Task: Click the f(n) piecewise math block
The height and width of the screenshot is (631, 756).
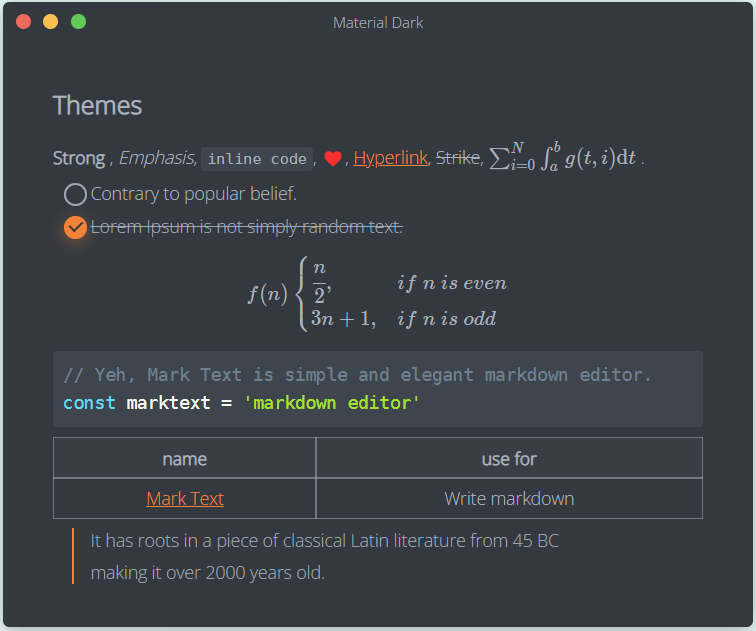Action: tap(377, 294)
